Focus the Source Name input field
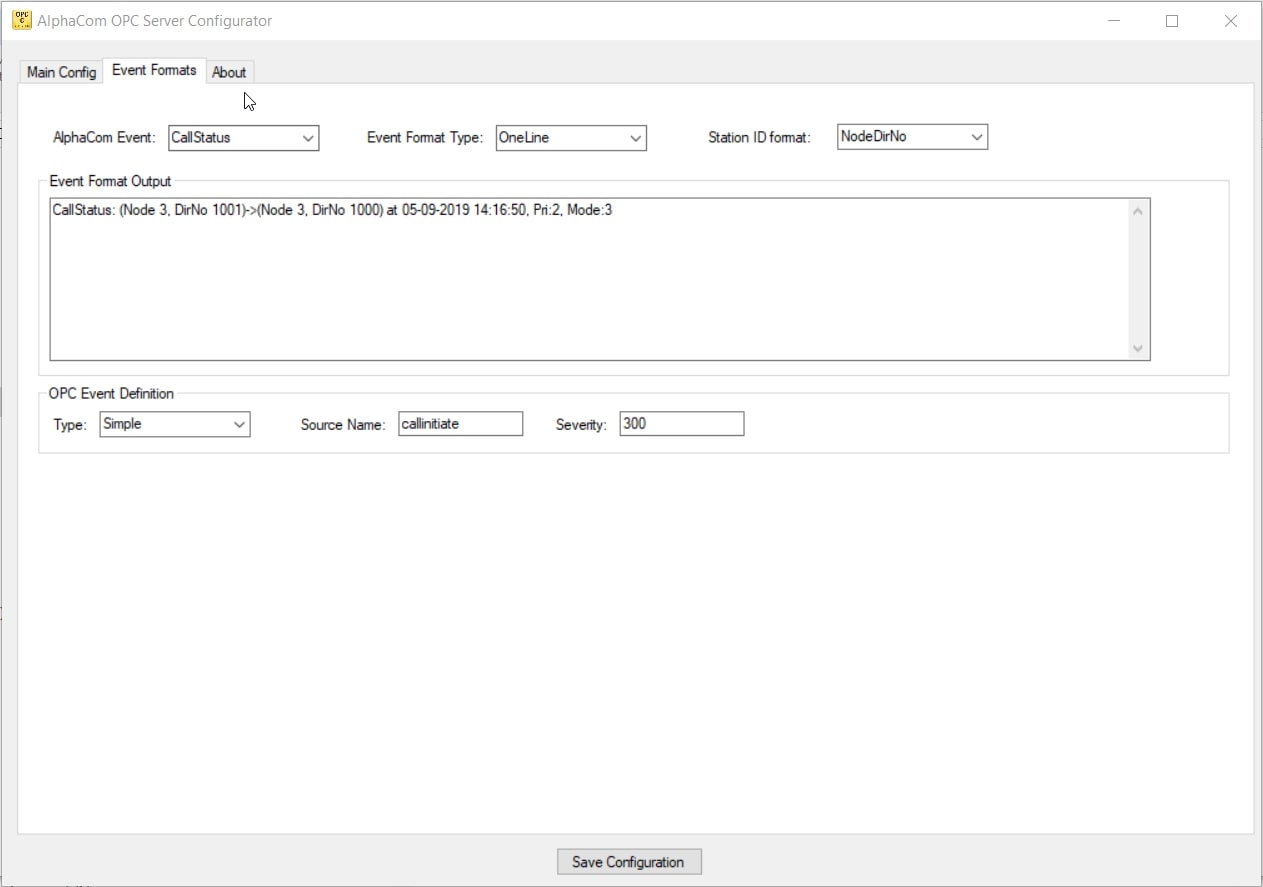1263x887 pixels. click(460, 423)
